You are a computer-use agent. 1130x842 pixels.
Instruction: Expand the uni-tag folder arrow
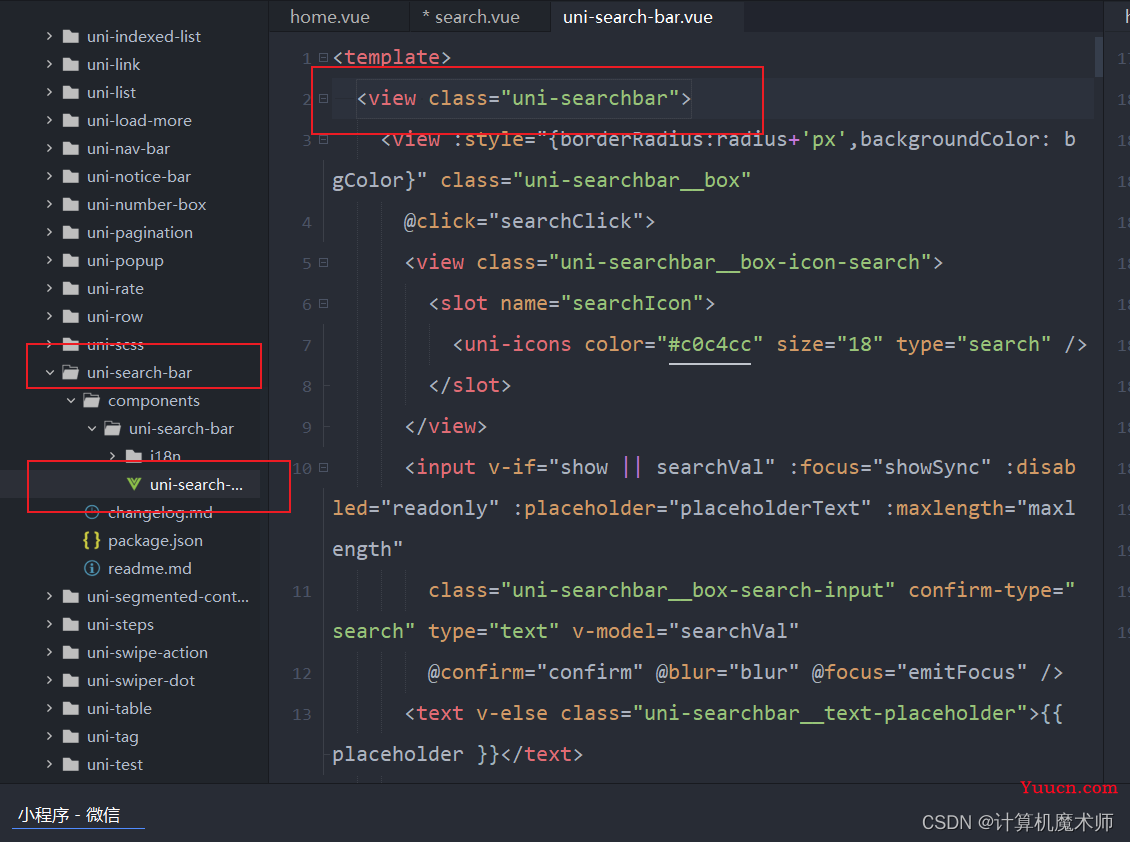coord(49,737)
